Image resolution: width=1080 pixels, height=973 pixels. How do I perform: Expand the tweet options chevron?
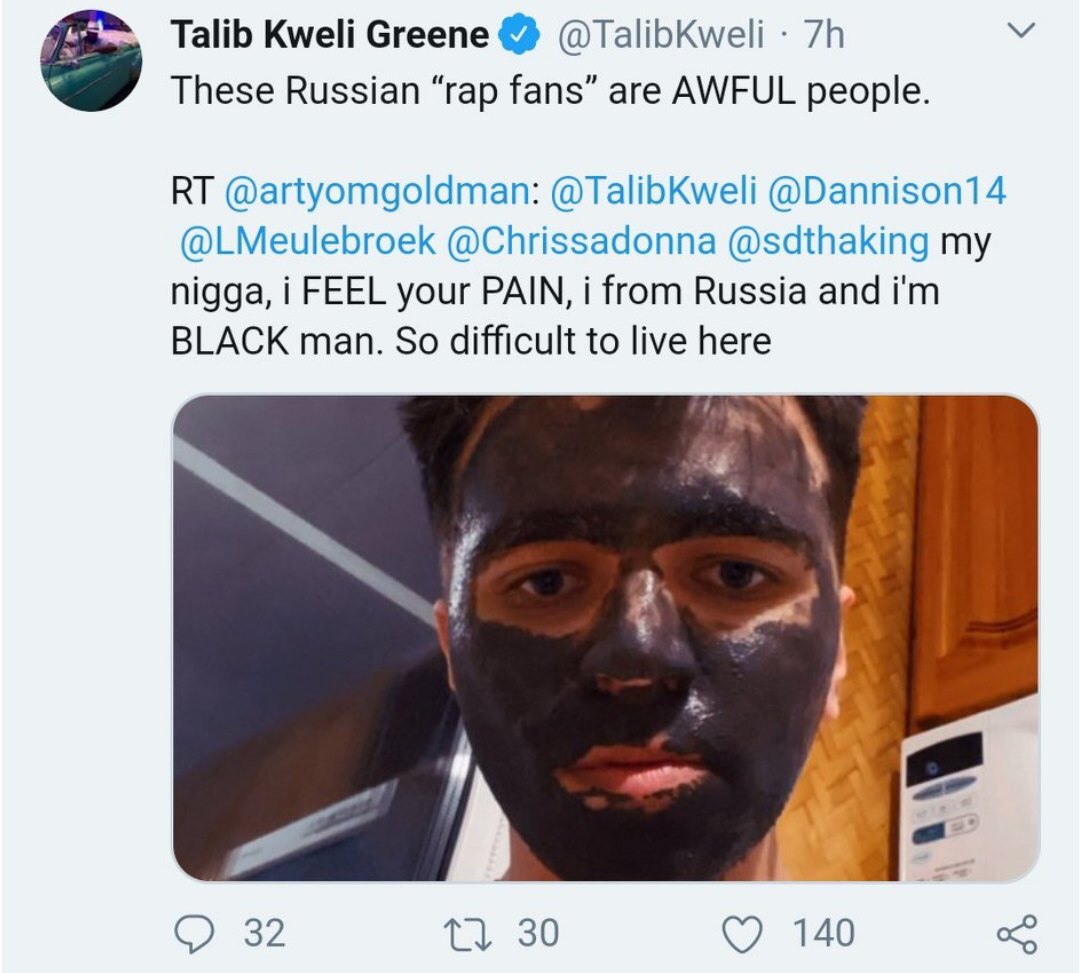point(1021,31)
